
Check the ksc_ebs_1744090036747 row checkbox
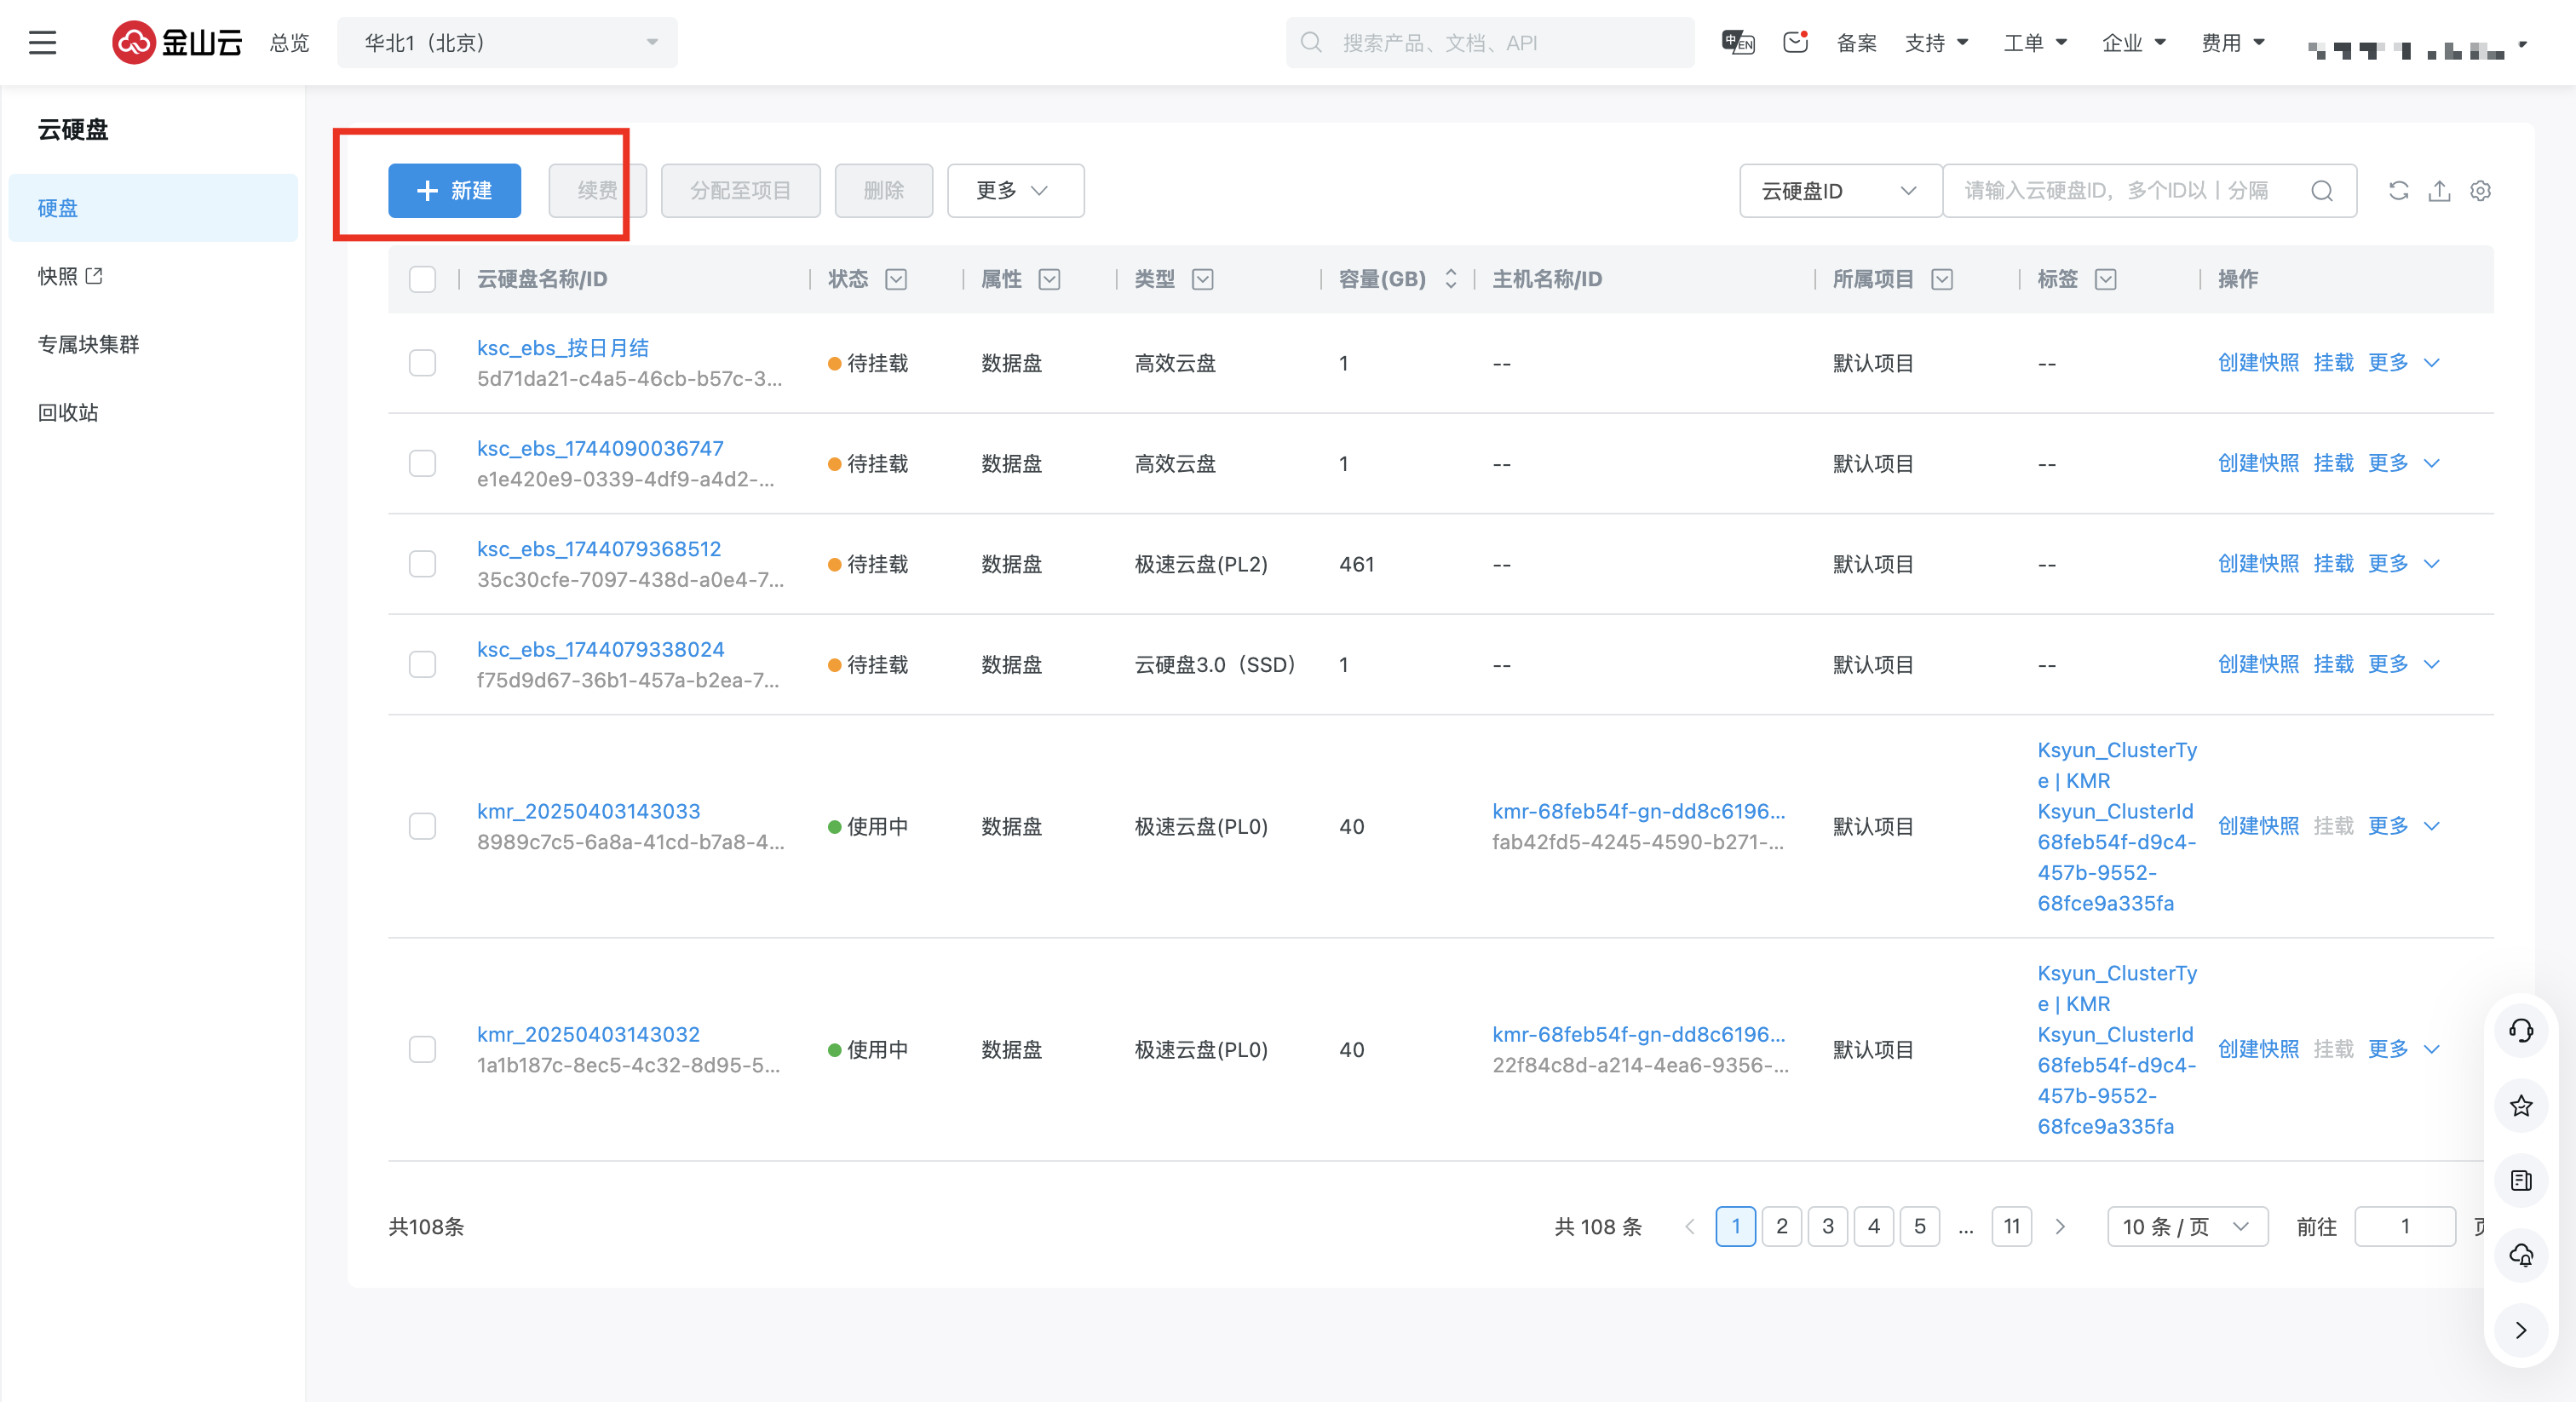click(x=422, y=464)
